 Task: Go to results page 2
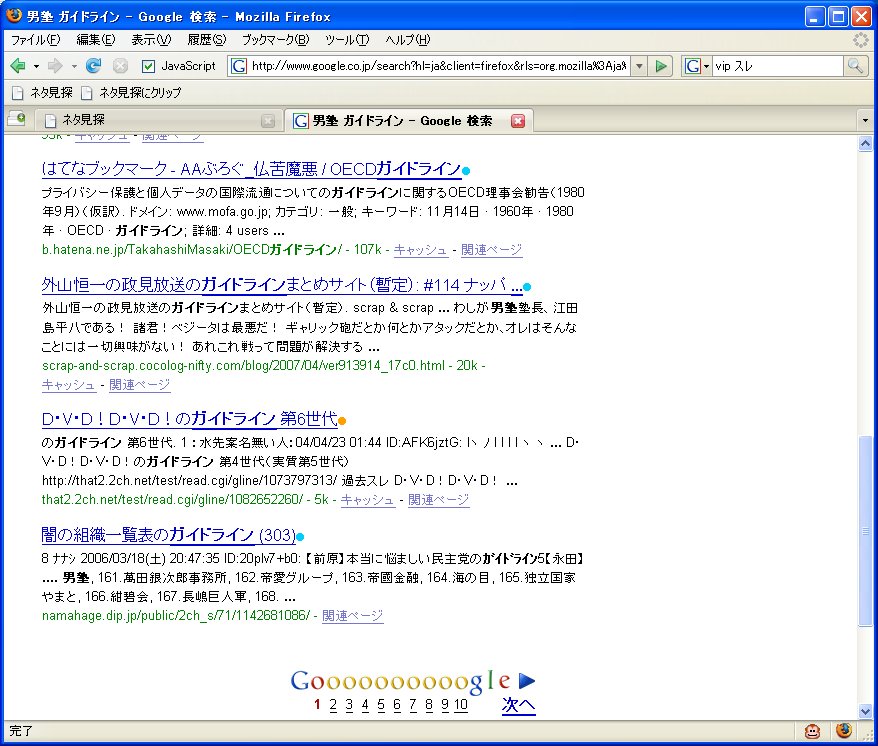(x=333, y=705)
